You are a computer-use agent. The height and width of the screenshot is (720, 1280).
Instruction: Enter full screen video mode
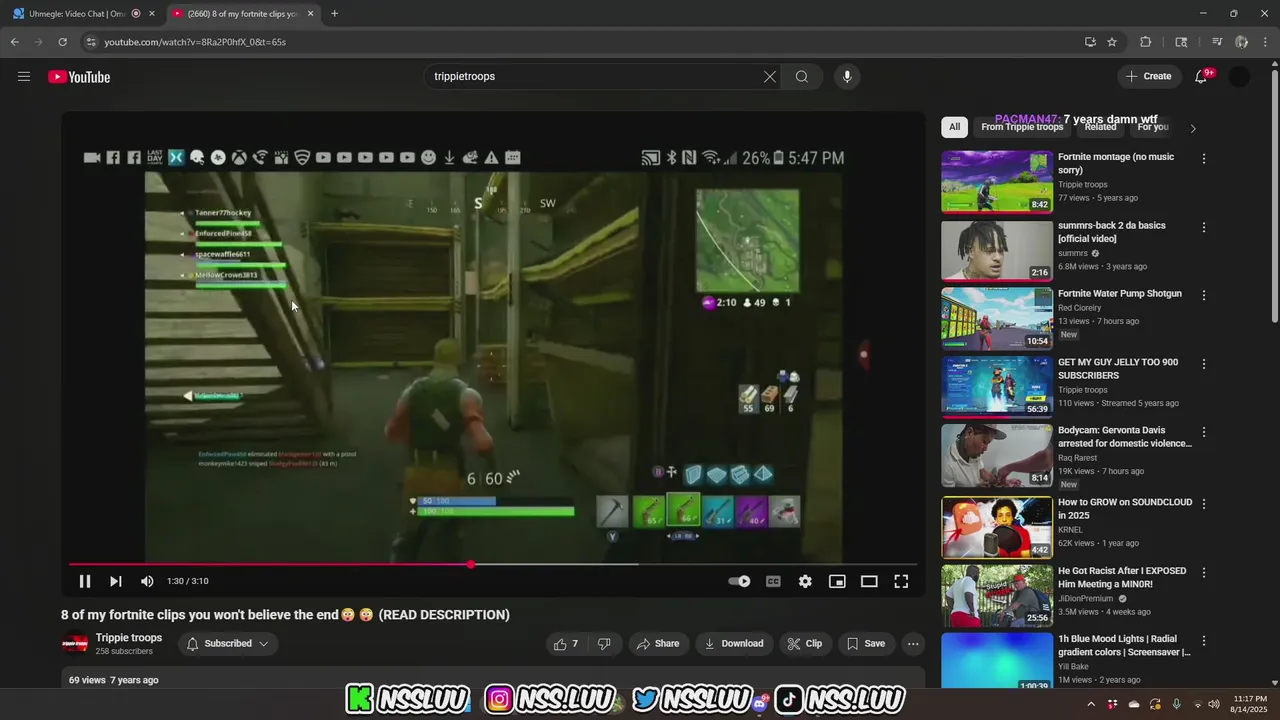pos(901,581)
